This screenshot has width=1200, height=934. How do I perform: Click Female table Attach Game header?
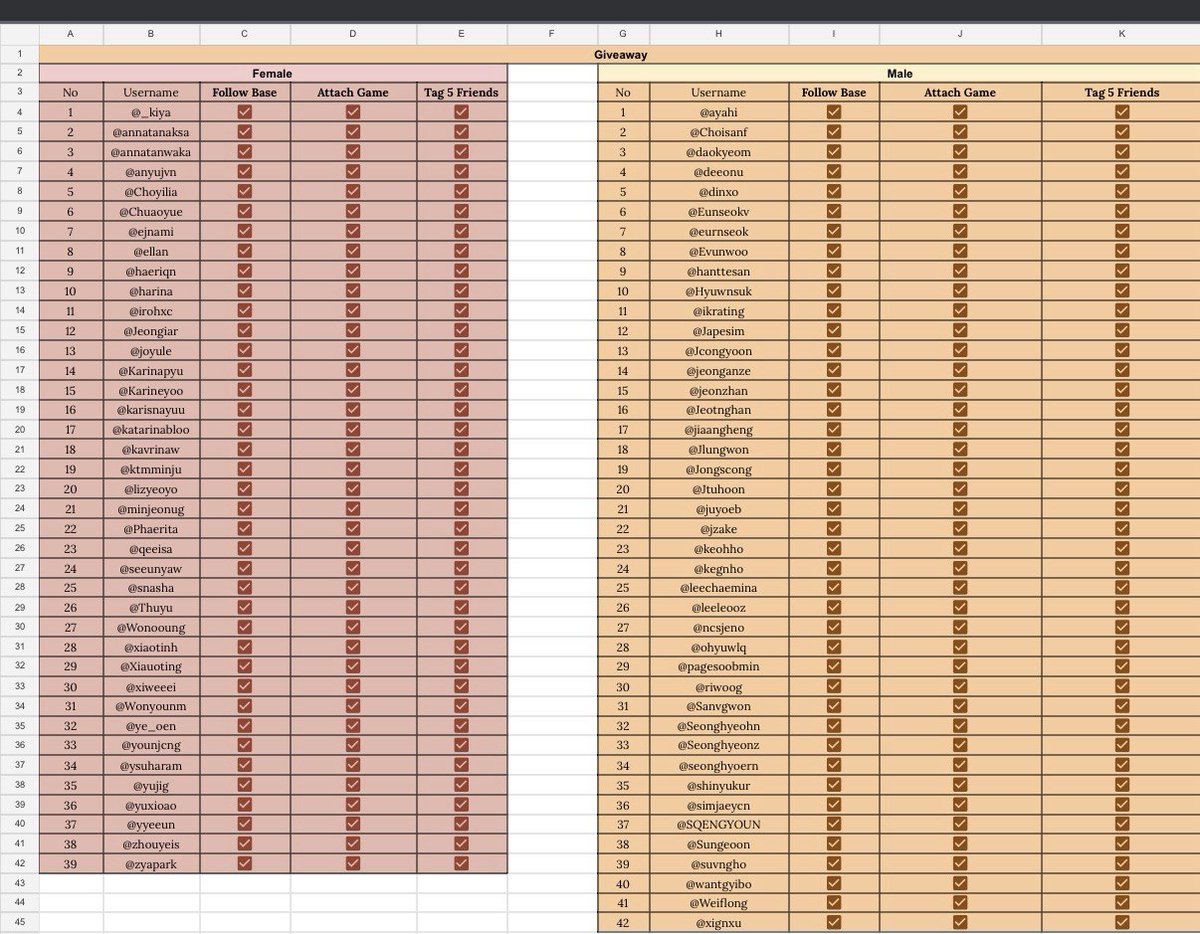[x=353, y=92]
